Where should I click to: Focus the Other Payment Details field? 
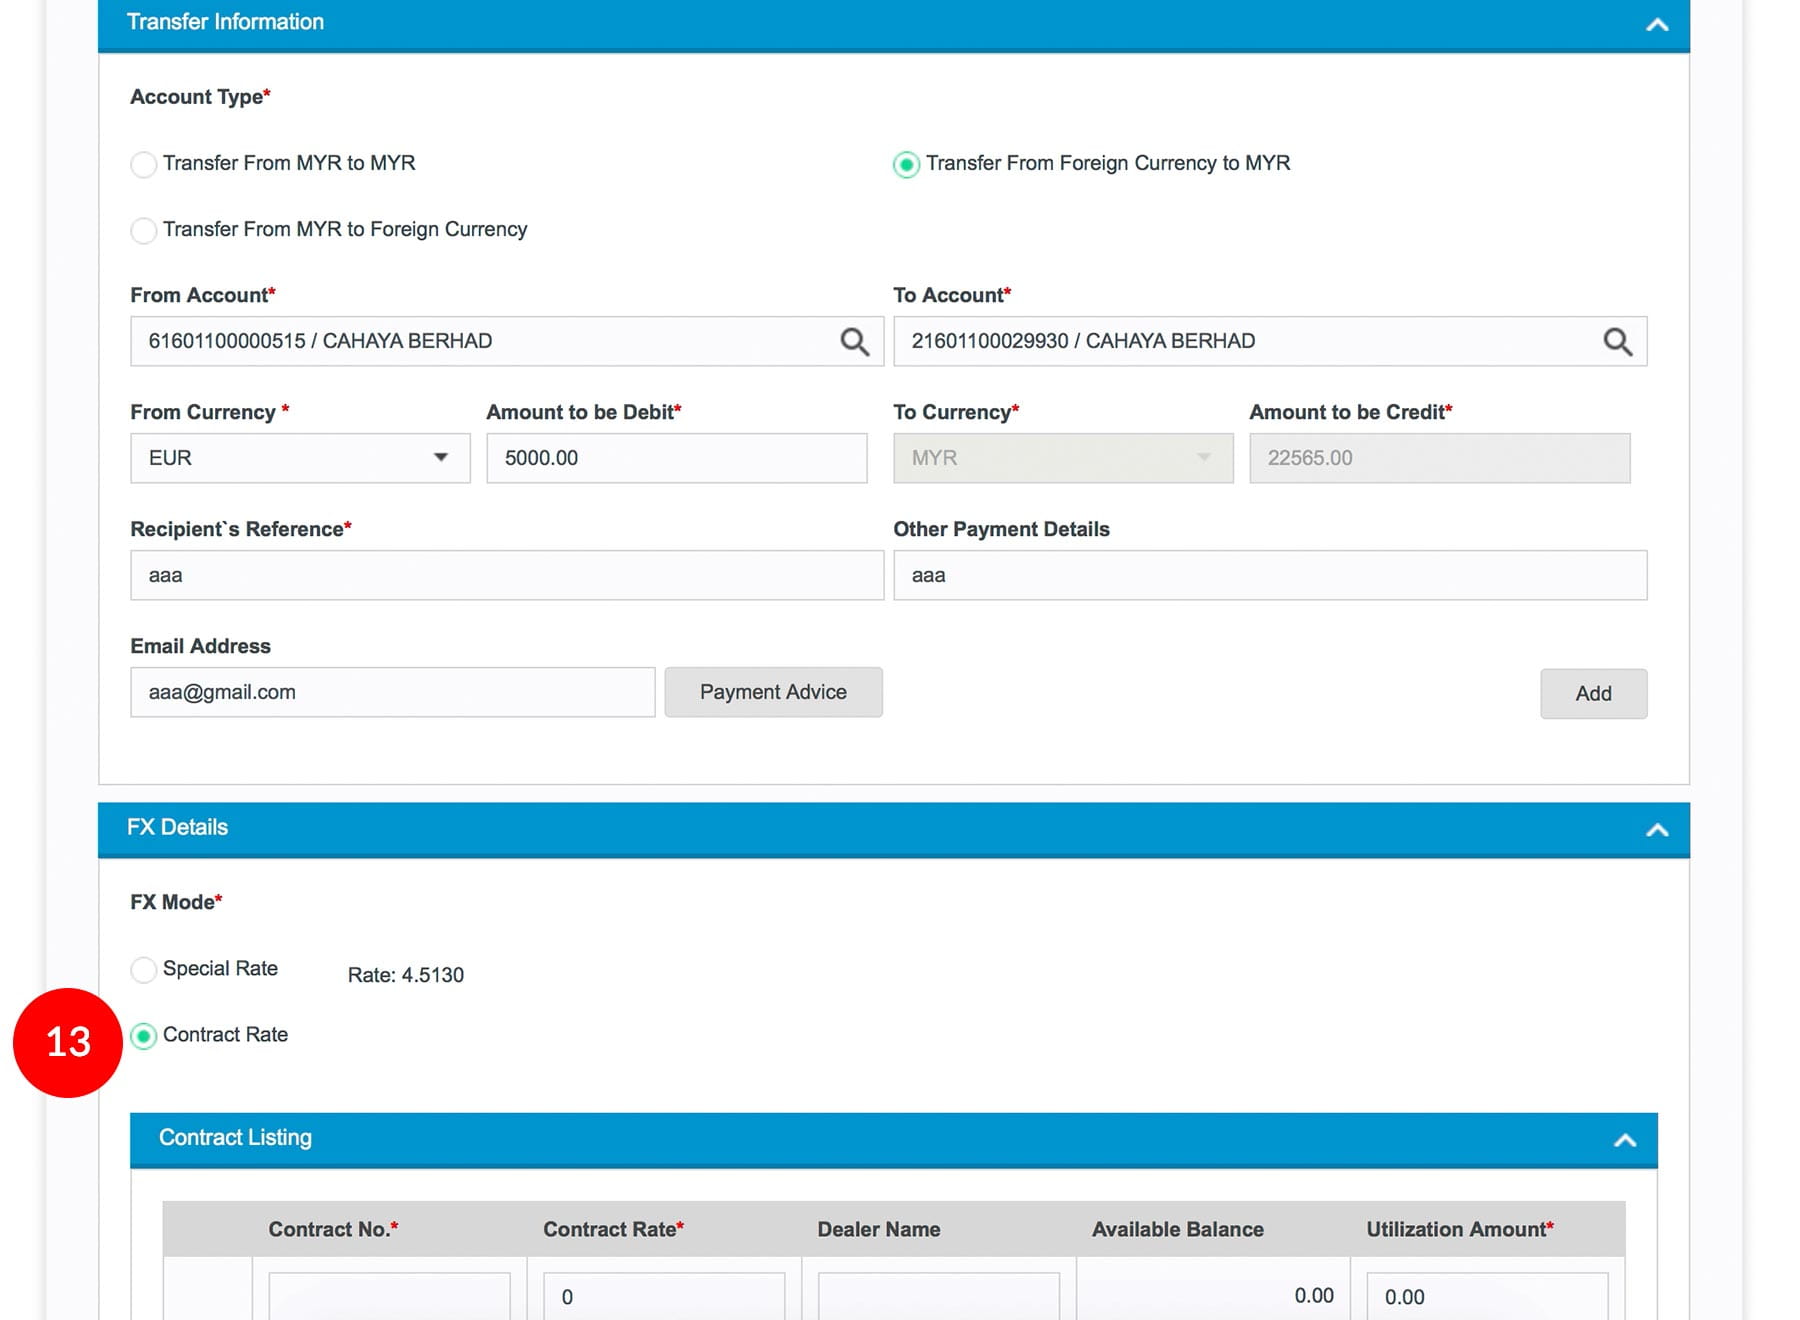coord(1269,575)
